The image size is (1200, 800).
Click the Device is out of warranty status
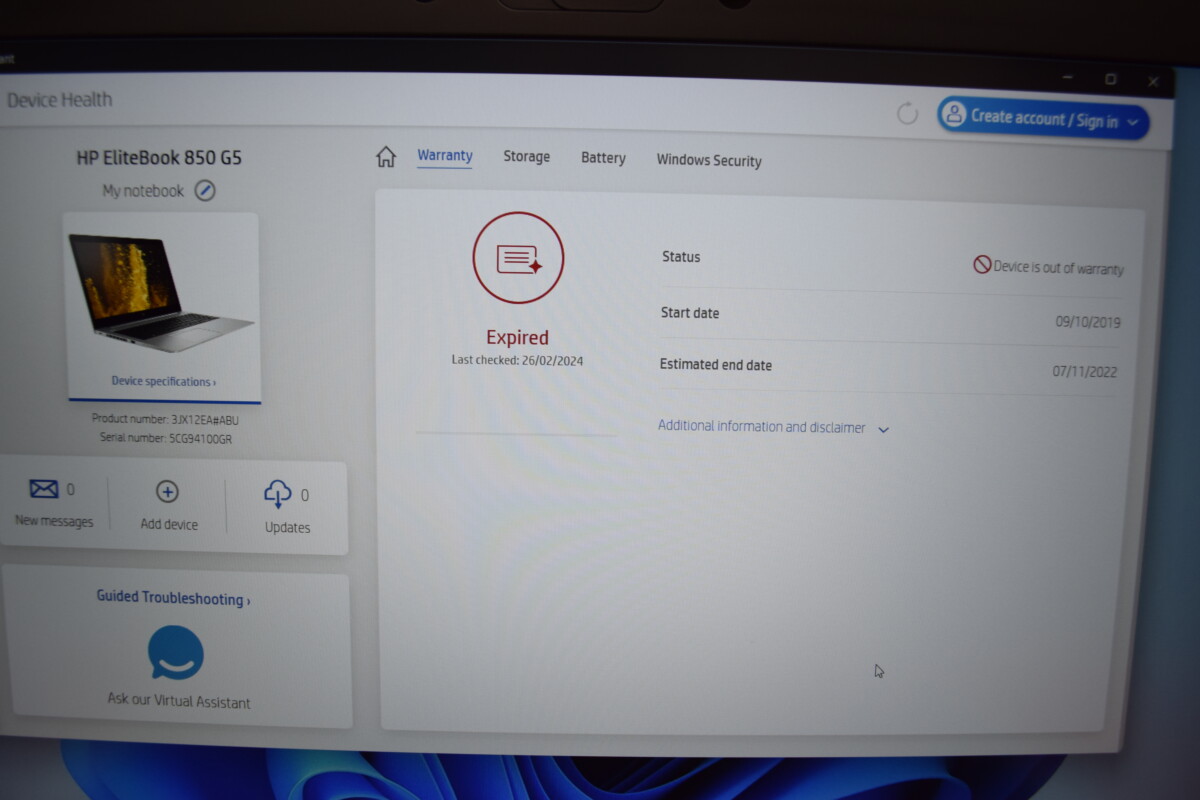1048,267
